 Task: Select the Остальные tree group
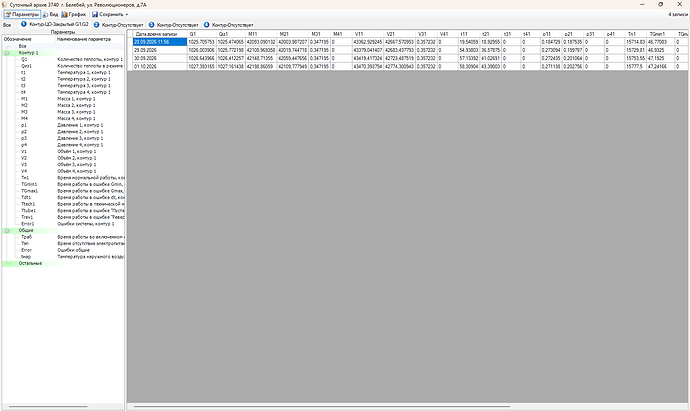click(30, 264)
